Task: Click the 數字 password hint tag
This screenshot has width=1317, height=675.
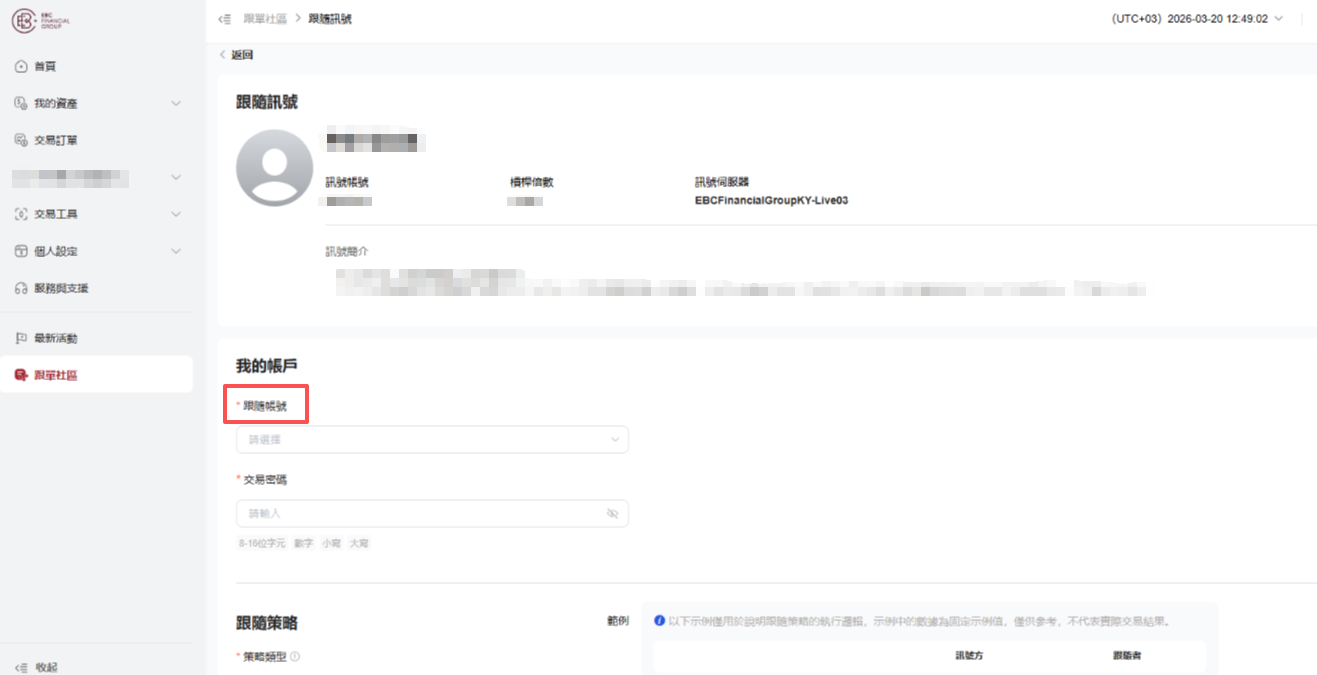Action: [x=304, y=543]
